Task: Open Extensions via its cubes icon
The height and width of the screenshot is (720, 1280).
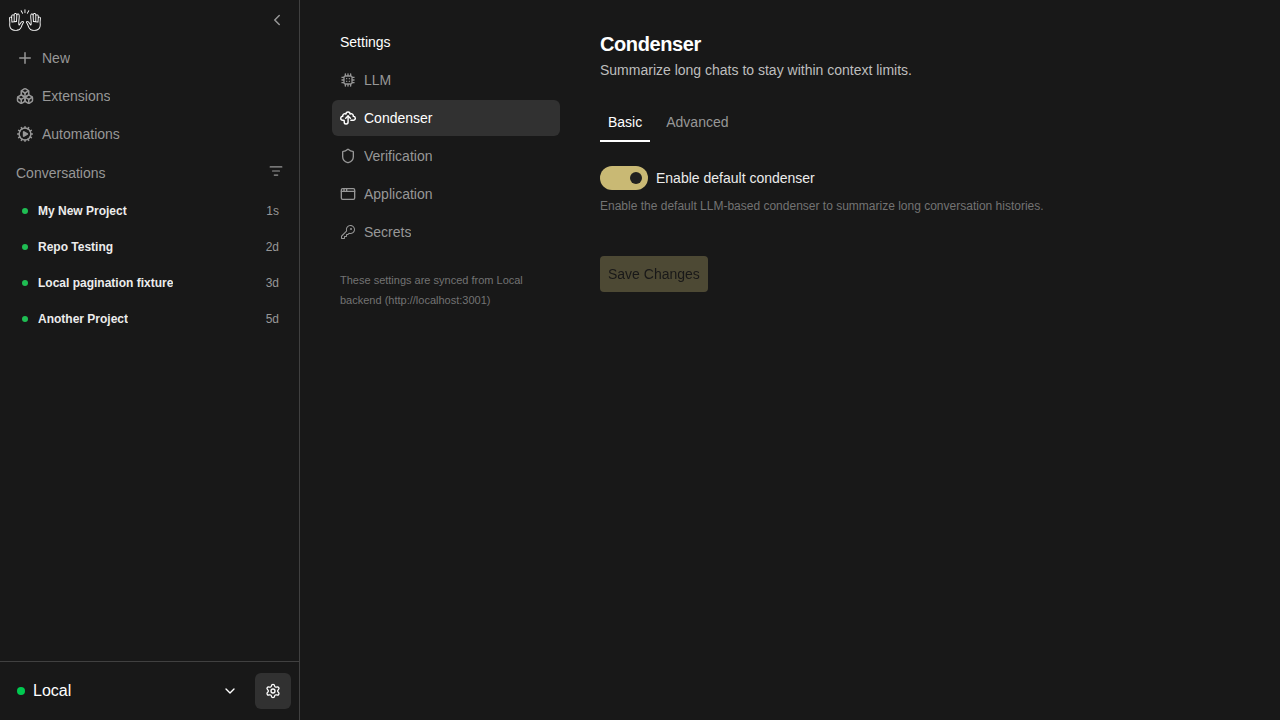Action: tap(25, 96)
